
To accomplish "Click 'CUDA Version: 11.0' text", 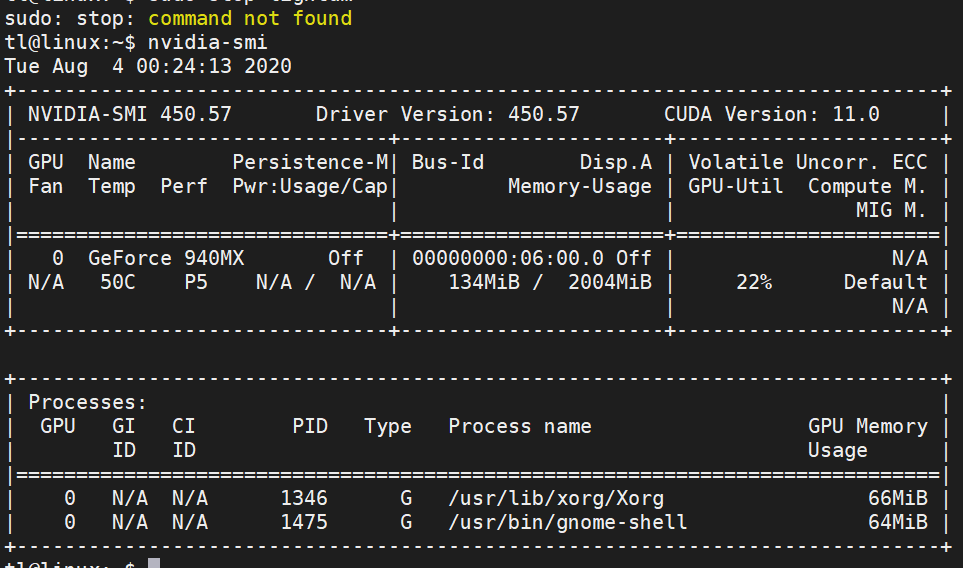I will 772,114.
